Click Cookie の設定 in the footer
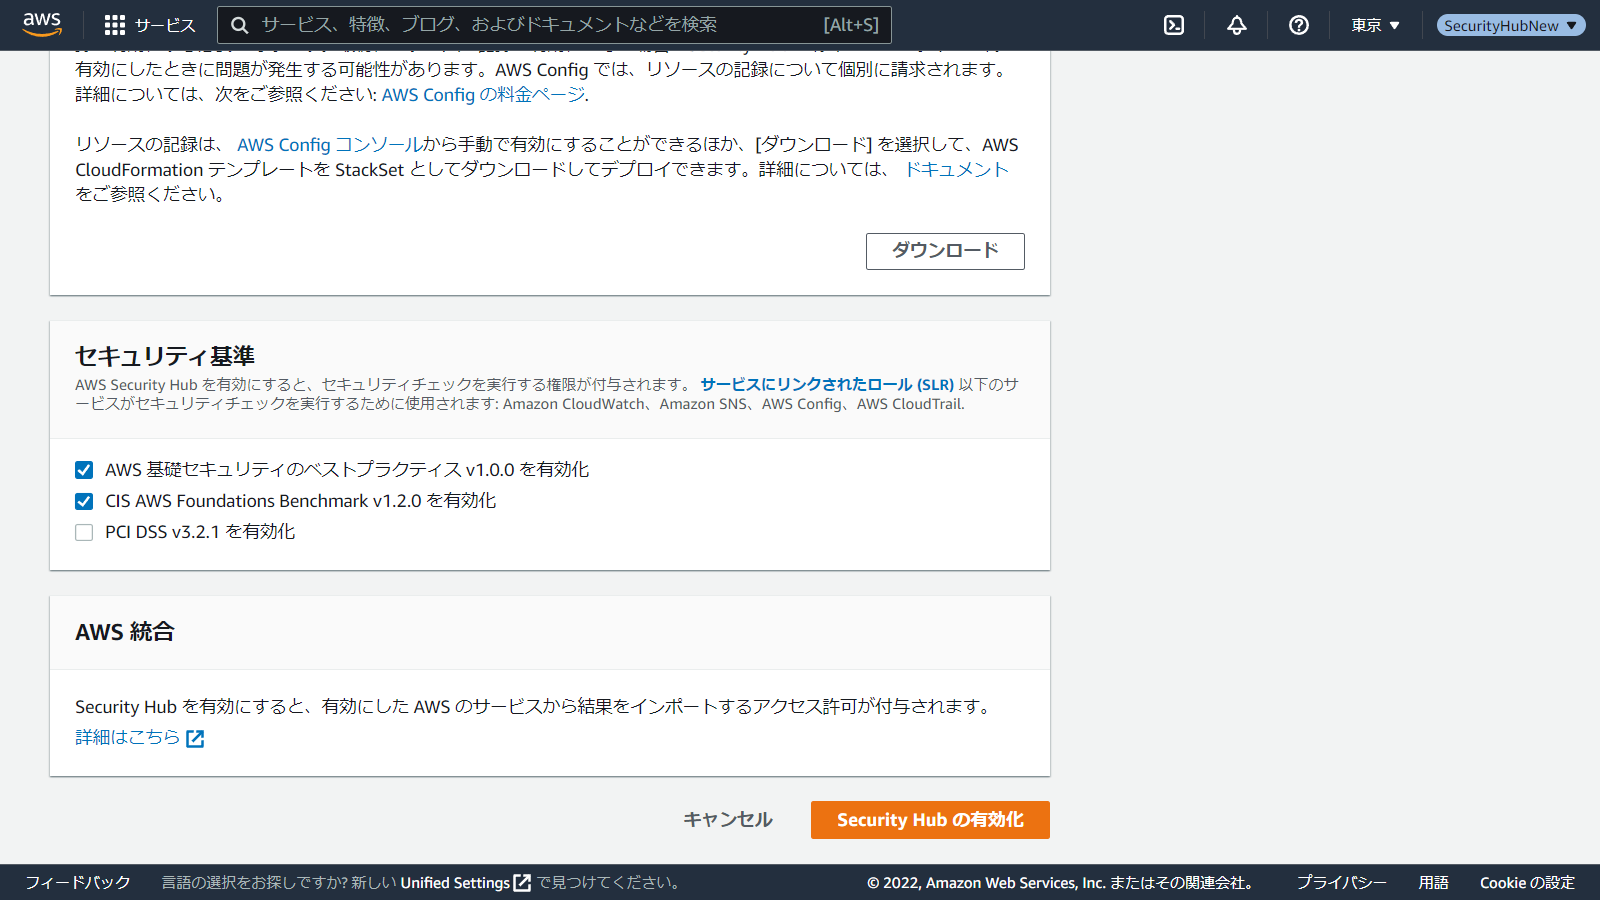 (1527, 882)
